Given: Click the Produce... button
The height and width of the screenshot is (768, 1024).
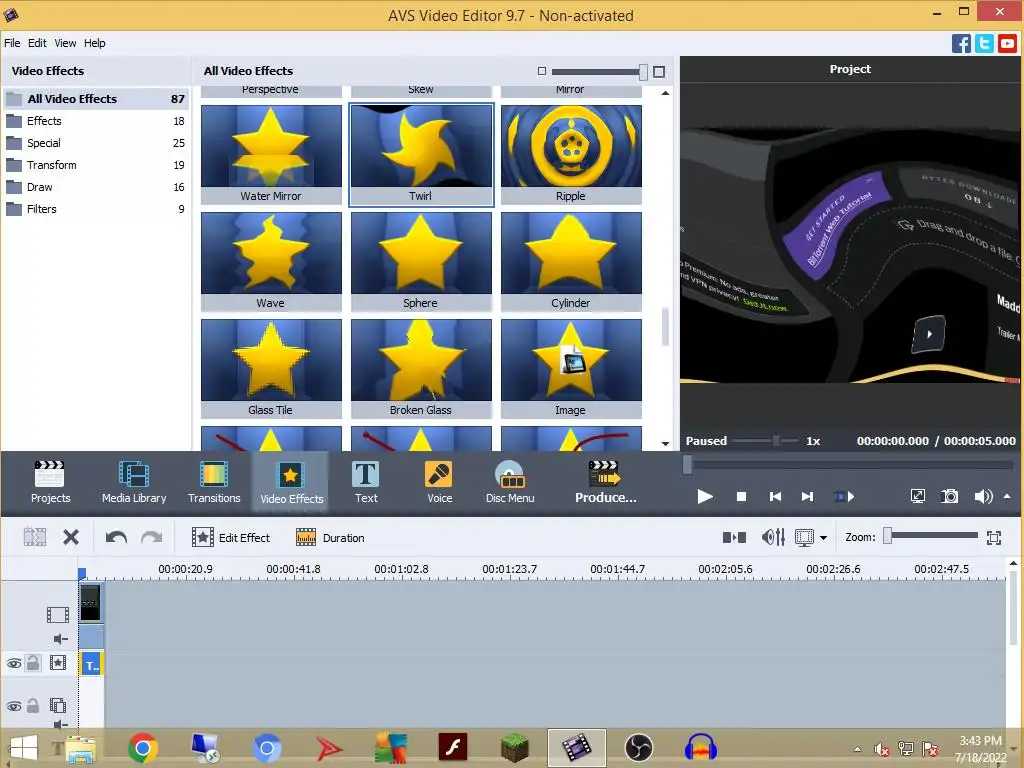Looking at the screenshot, I should tap(605, 482).
